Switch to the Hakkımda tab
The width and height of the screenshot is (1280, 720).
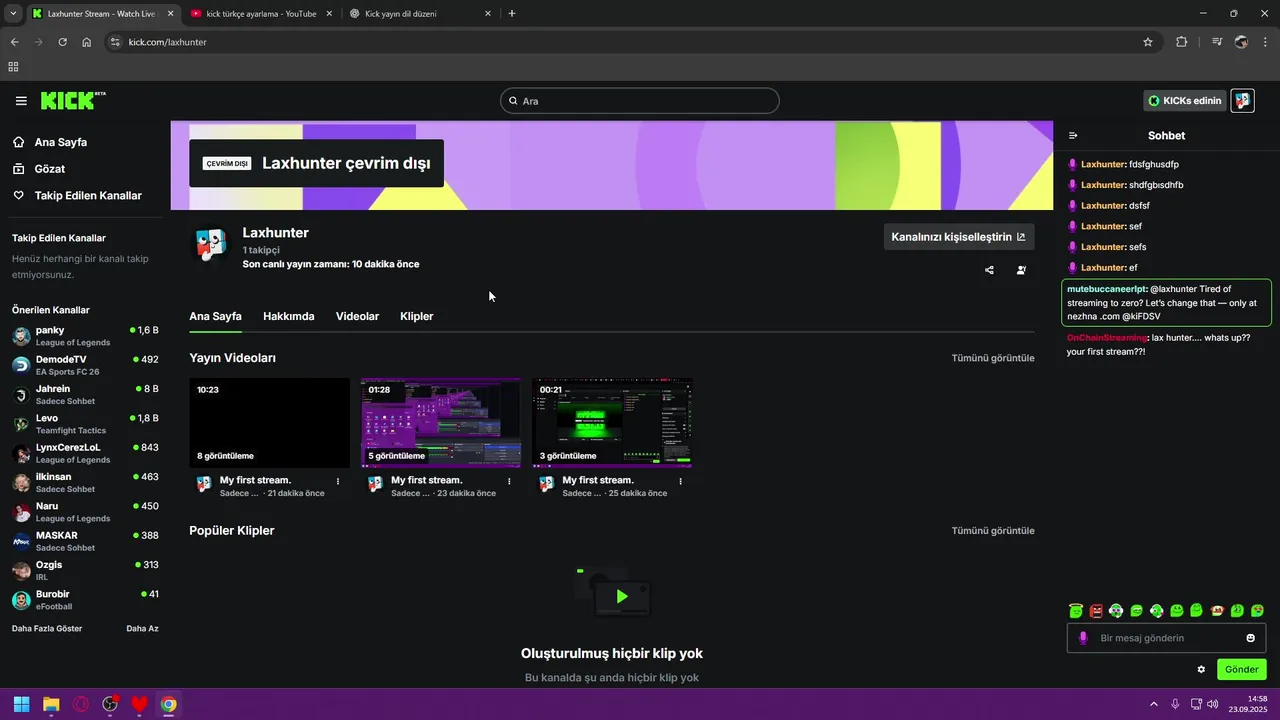pyautogui.click(x=288, y=316)
